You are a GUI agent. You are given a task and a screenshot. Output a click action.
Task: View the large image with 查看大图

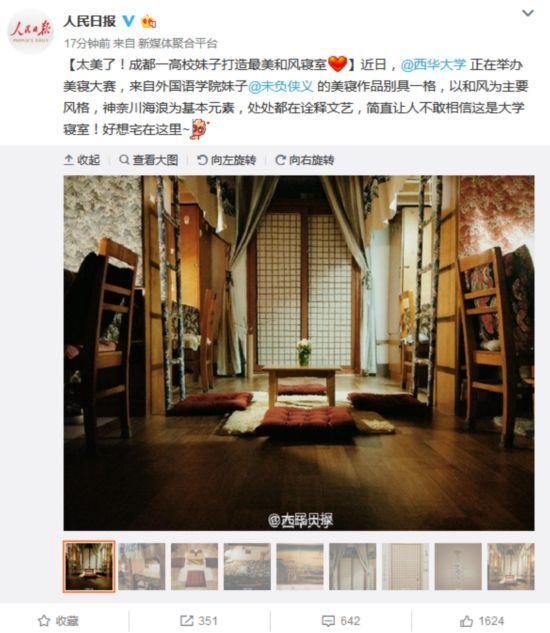[149, 160]
